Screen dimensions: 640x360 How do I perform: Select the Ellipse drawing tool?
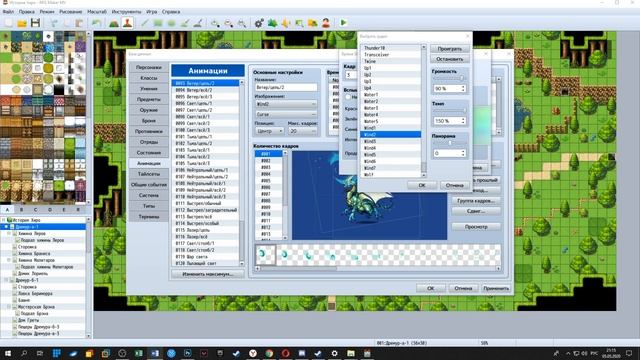click(x=171, y=23)
